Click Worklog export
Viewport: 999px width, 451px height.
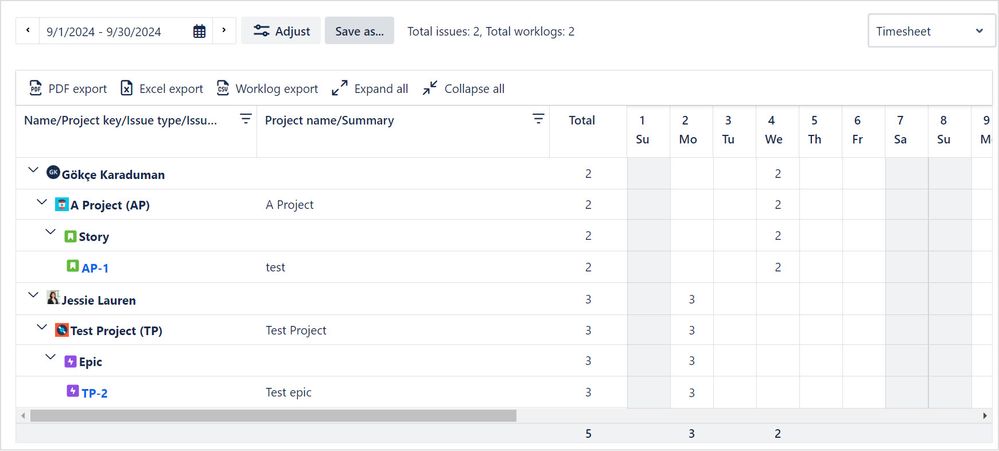click(x=267, y=89)
